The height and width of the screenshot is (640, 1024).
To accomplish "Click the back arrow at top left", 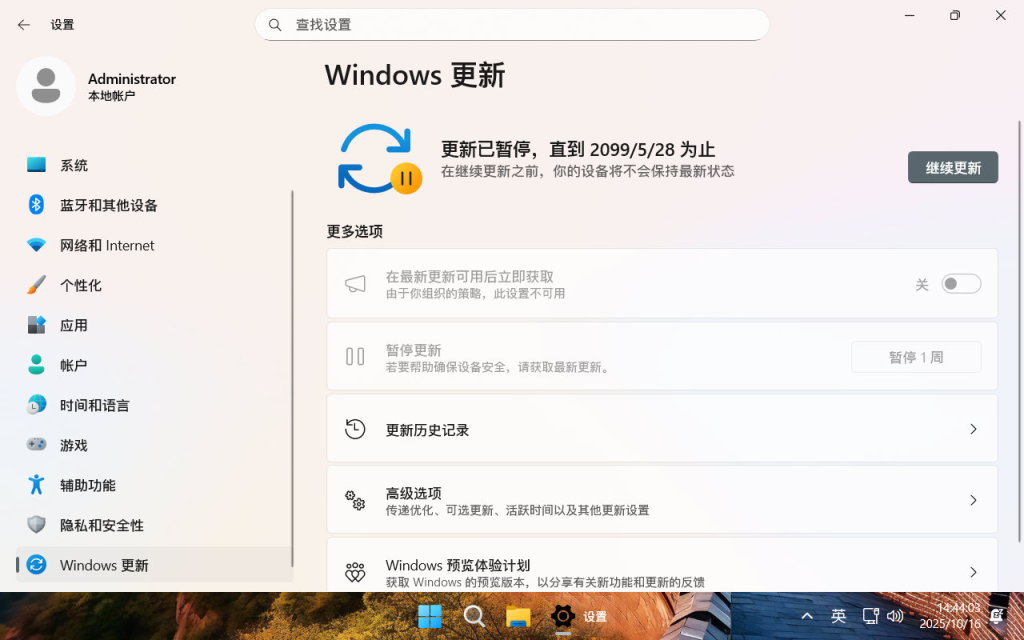I will [22, 24].
